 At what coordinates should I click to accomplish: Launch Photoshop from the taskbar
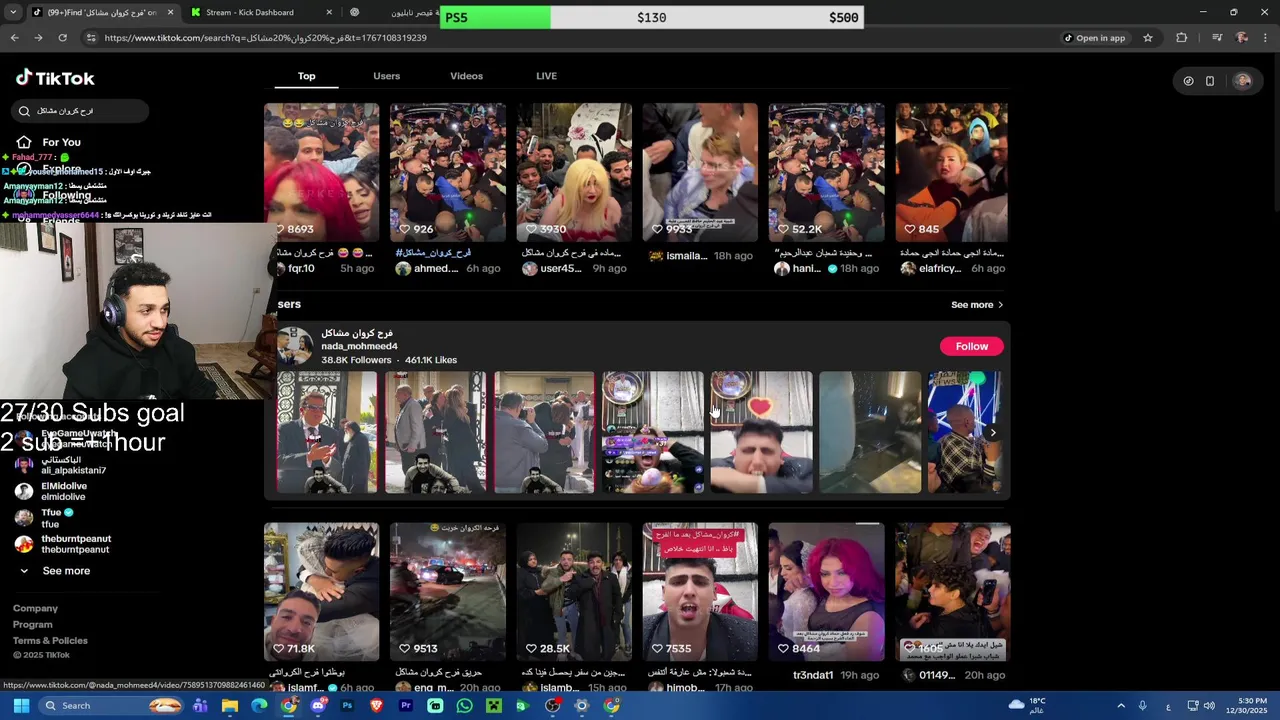pyautogui.click(x=347, y=706)
